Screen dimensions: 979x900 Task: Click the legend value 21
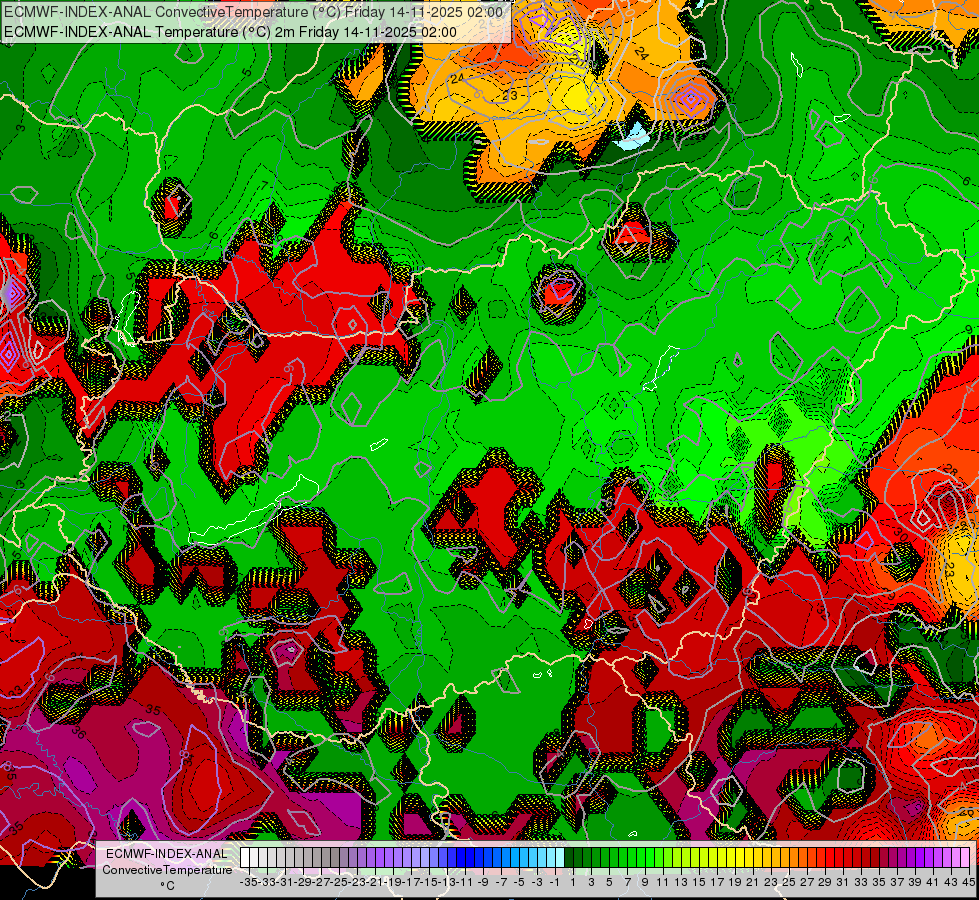pyautogui.click(x=753, y=883)
